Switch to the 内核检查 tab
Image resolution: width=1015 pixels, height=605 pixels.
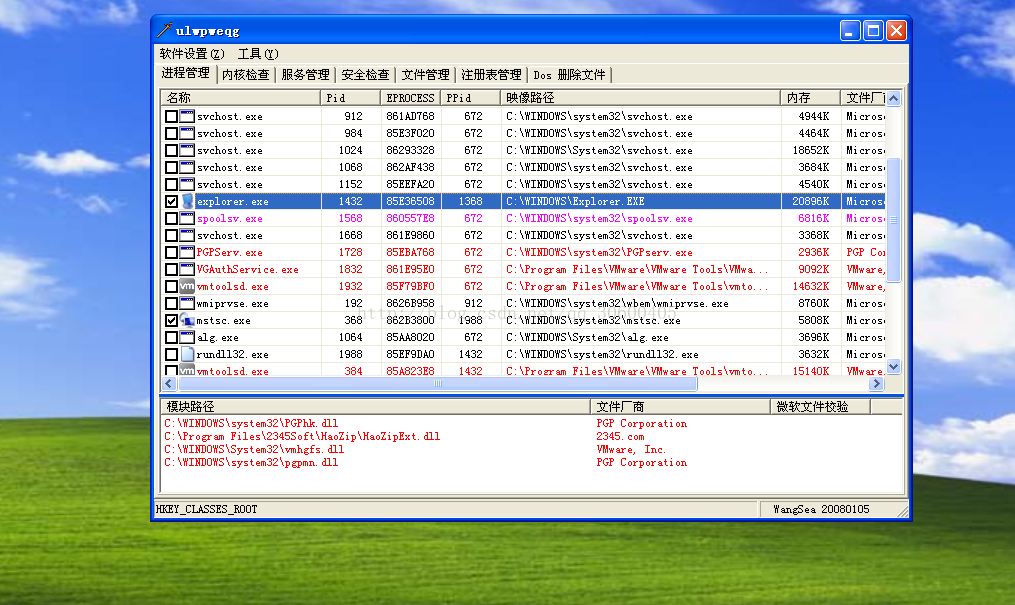[x=245, y=75]
